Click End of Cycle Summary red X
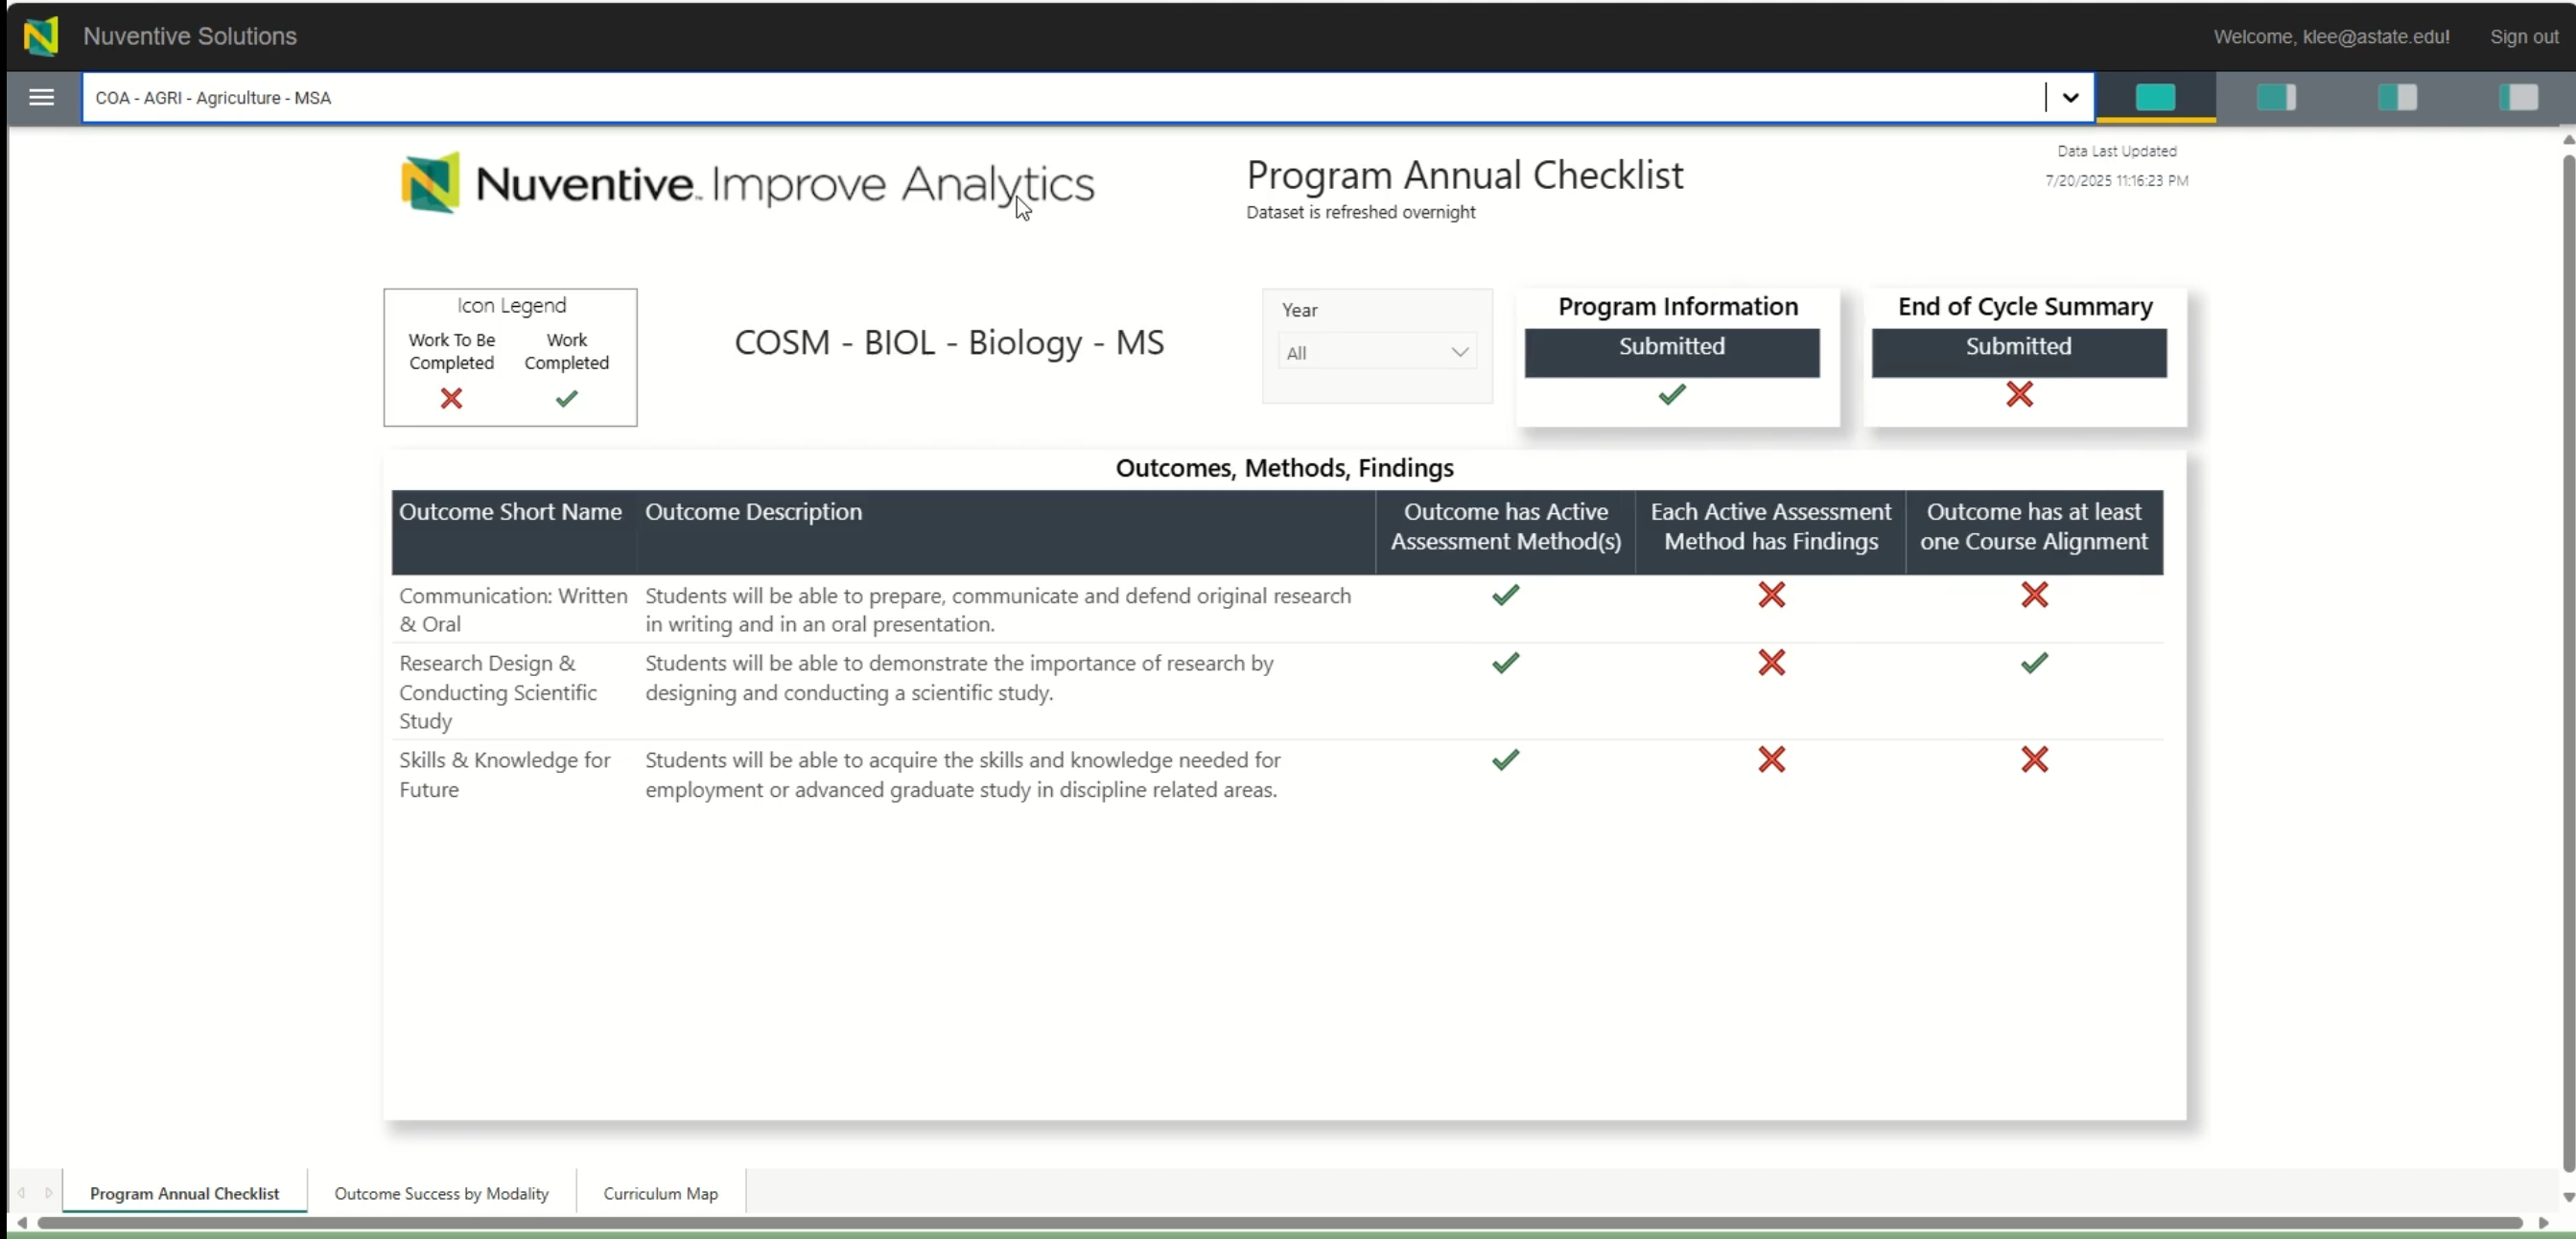 tap(2019, 394)
